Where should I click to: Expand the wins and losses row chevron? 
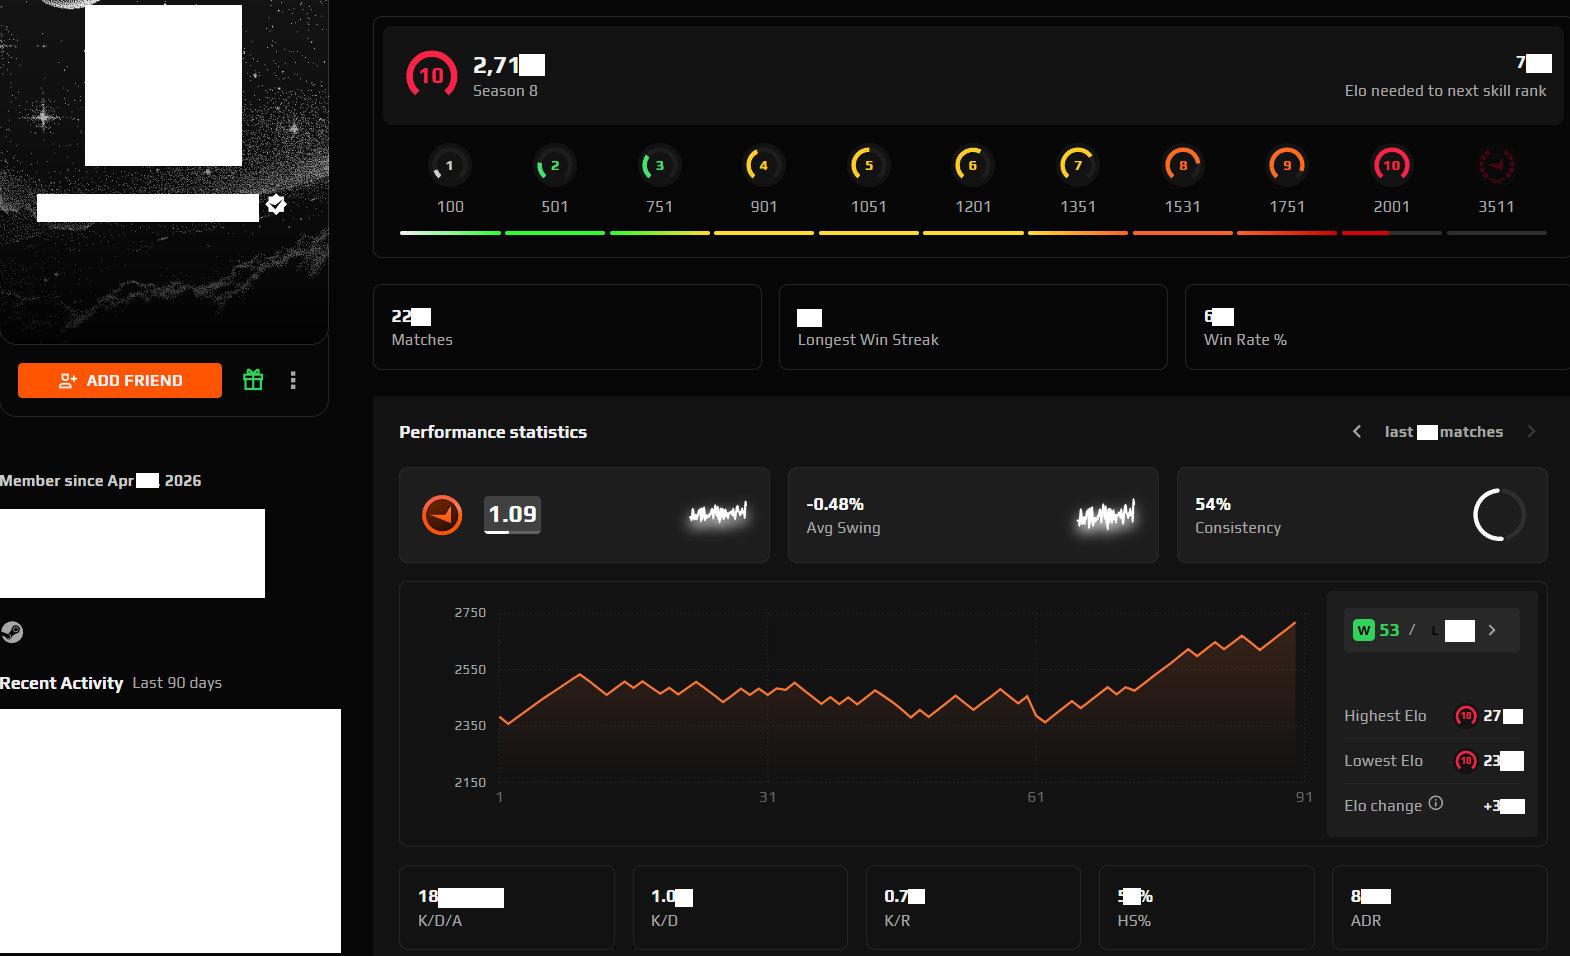coord(1492,630)
